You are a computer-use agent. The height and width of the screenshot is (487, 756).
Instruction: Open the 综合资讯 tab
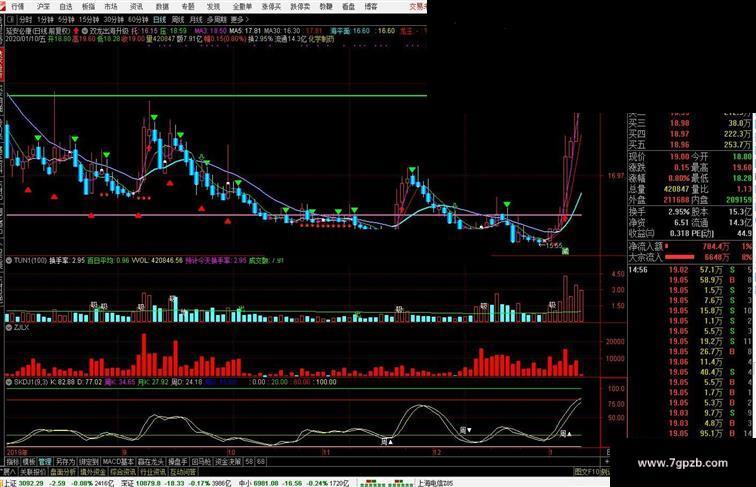(123, 472)
